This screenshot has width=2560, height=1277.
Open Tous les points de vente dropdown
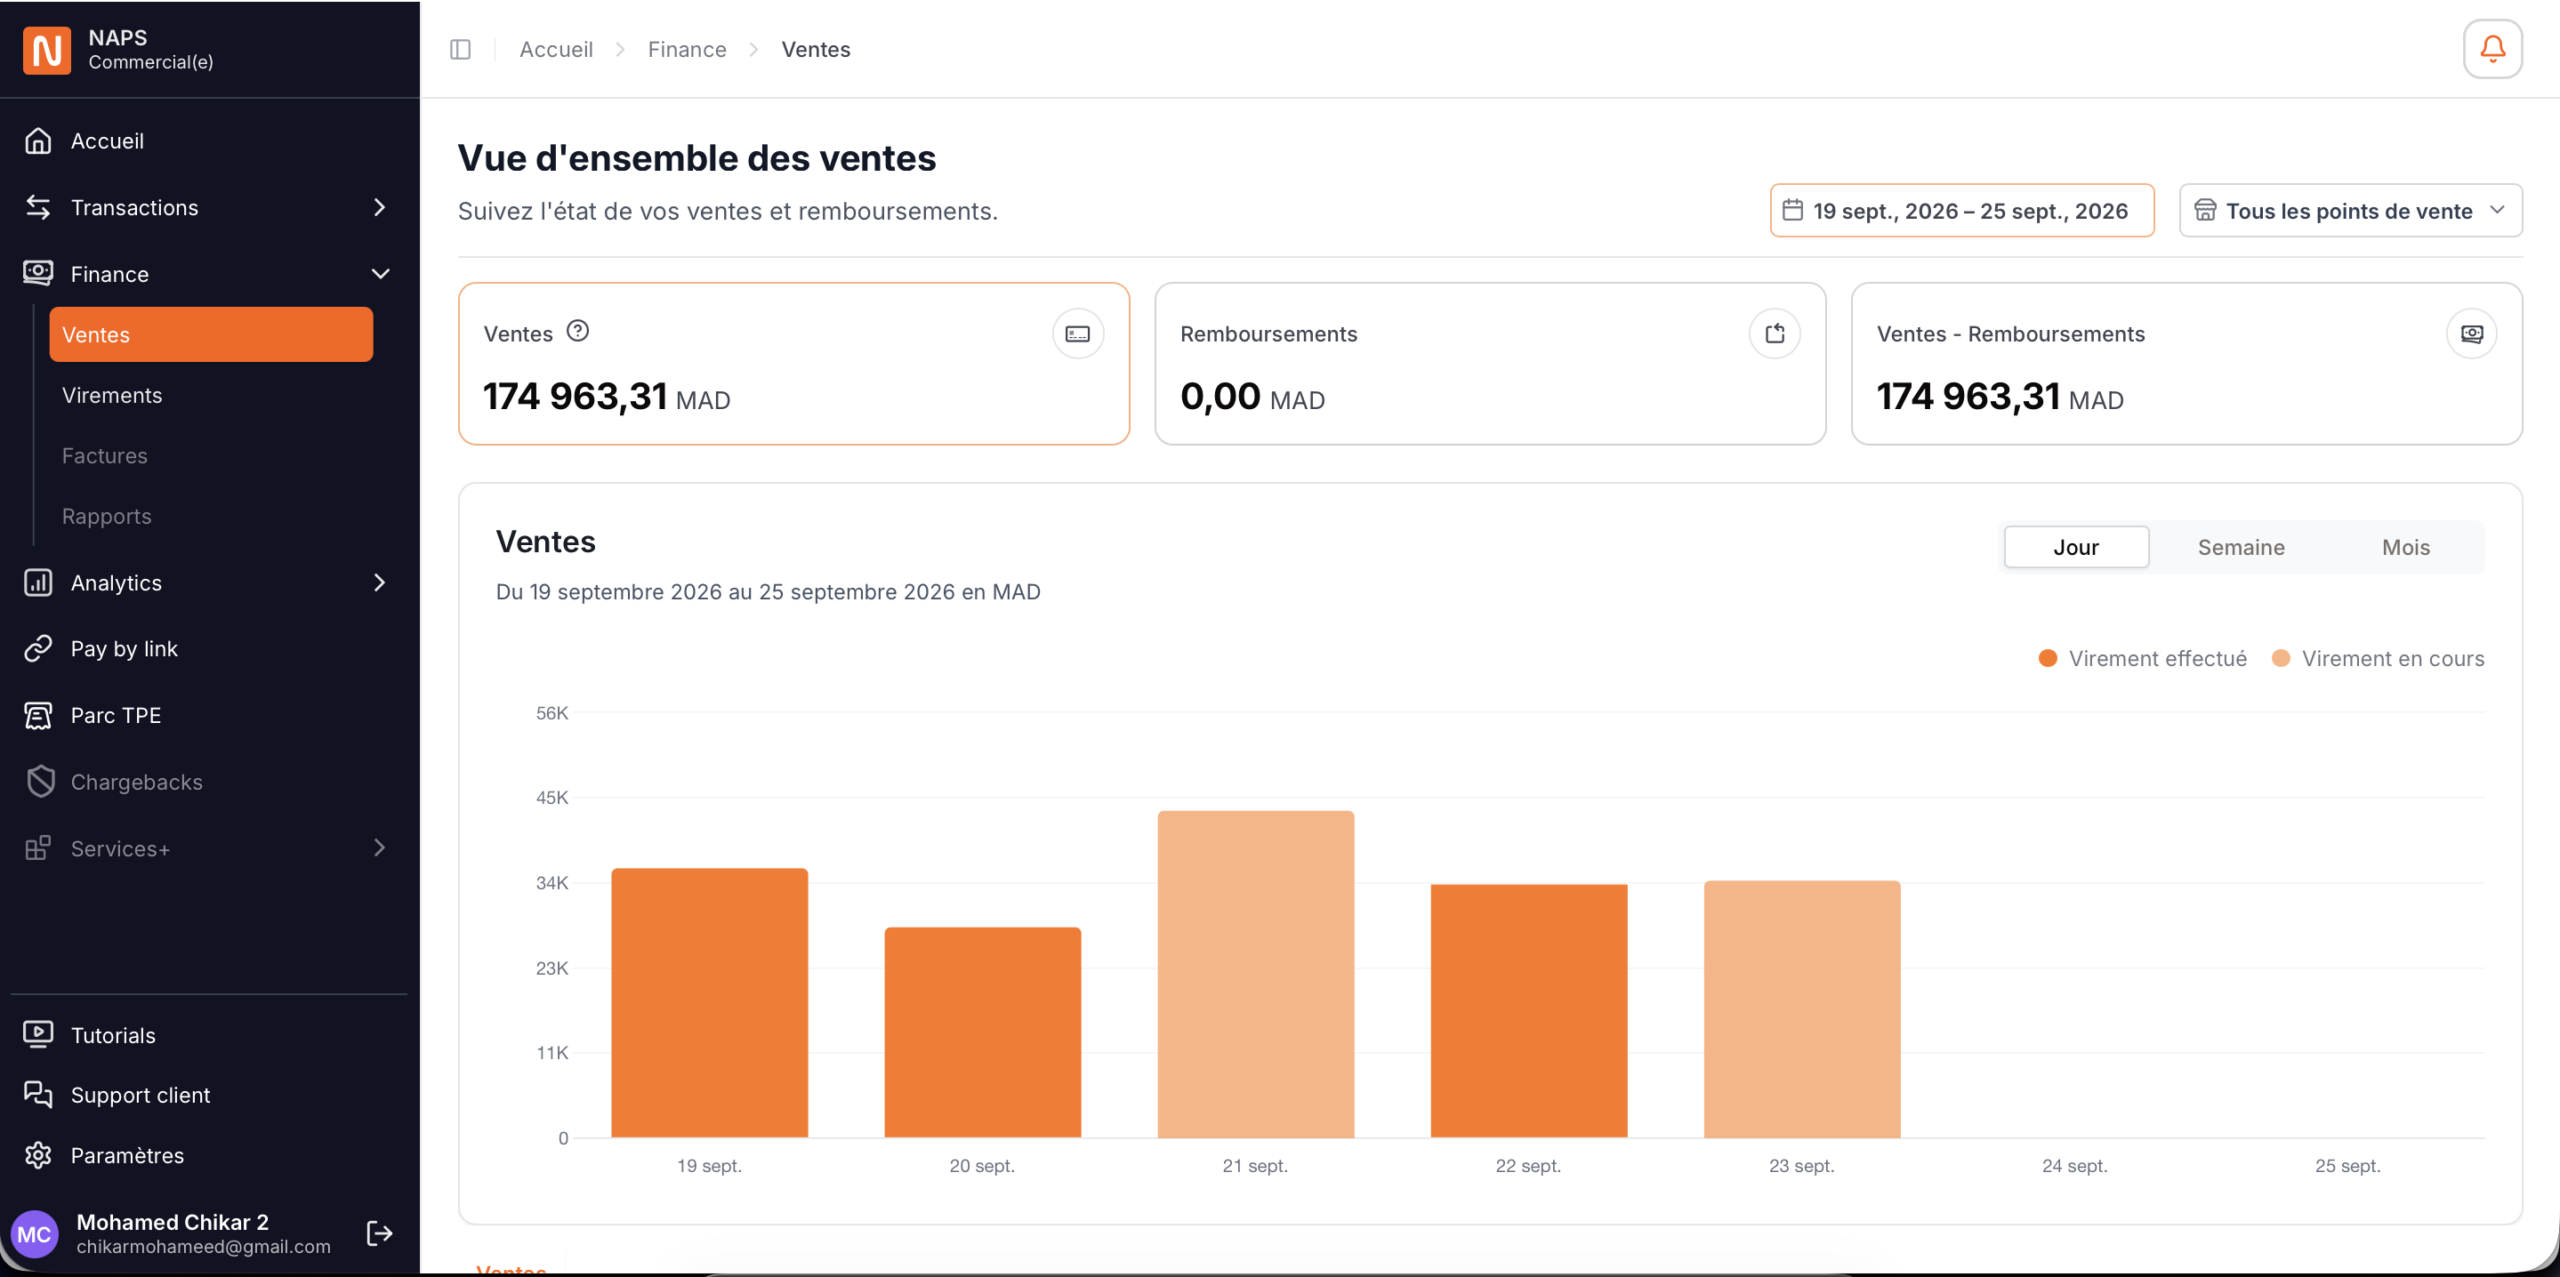click(2350, 210)
